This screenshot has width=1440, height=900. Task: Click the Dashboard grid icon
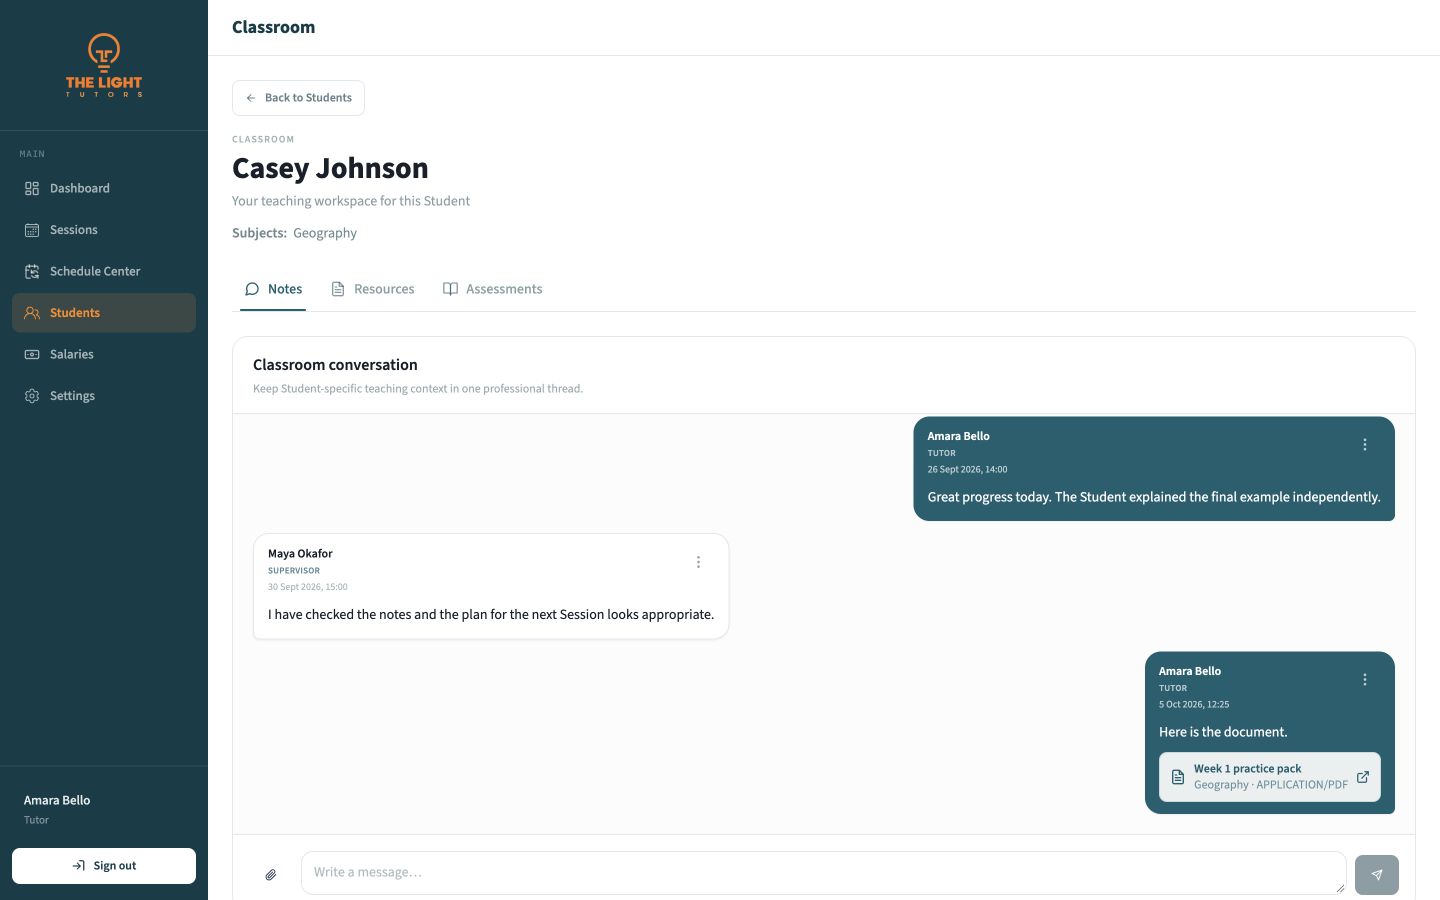tap(32, 188)
